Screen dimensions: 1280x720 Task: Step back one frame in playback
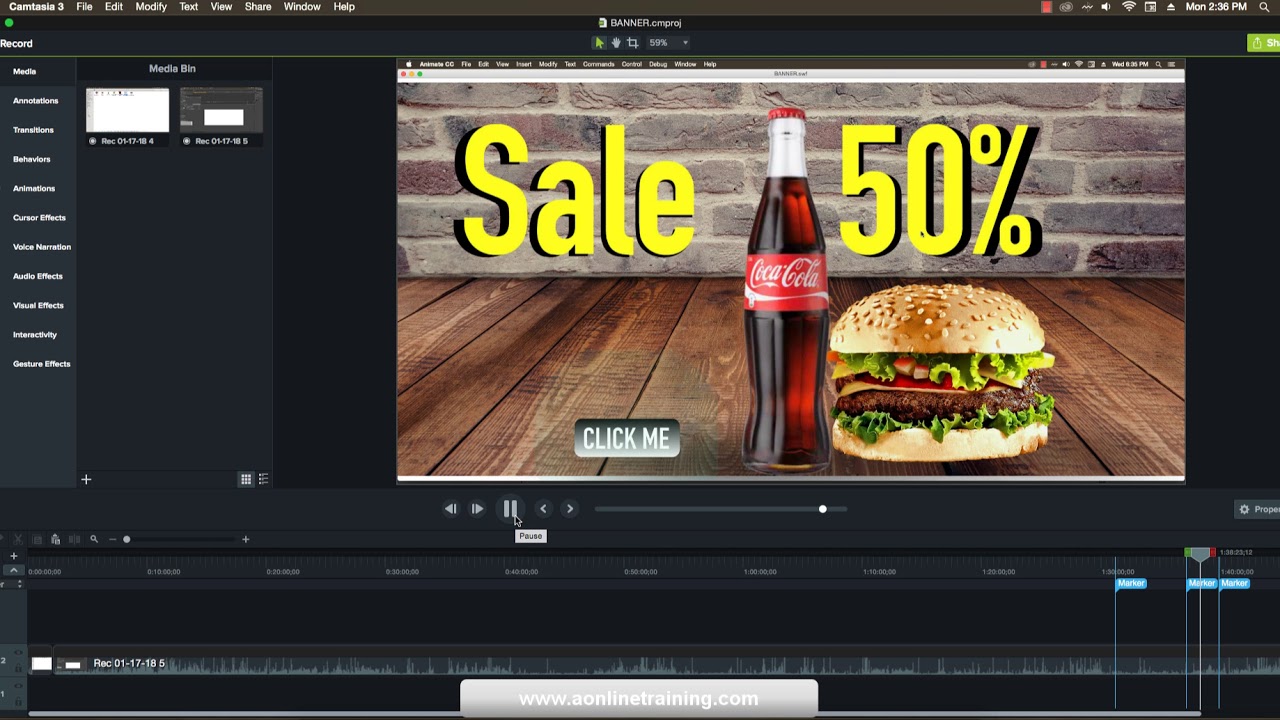(x=451, y=509)
